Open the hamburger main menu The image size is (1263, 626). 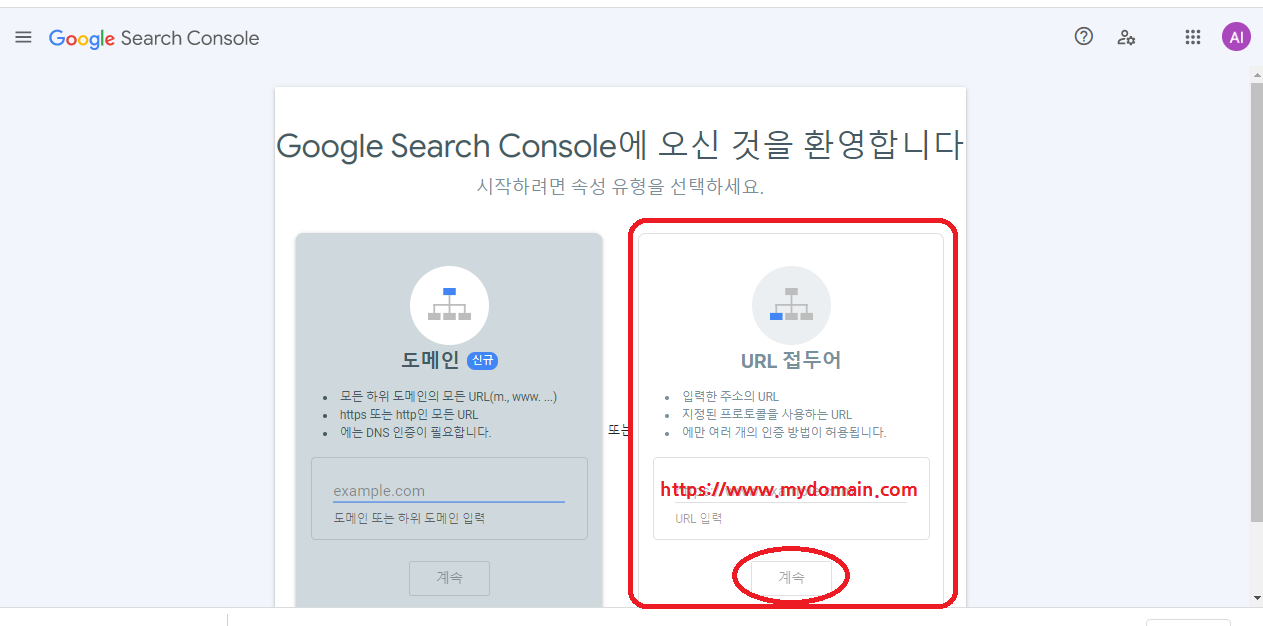pyautogui.click(x=24, y=38)
